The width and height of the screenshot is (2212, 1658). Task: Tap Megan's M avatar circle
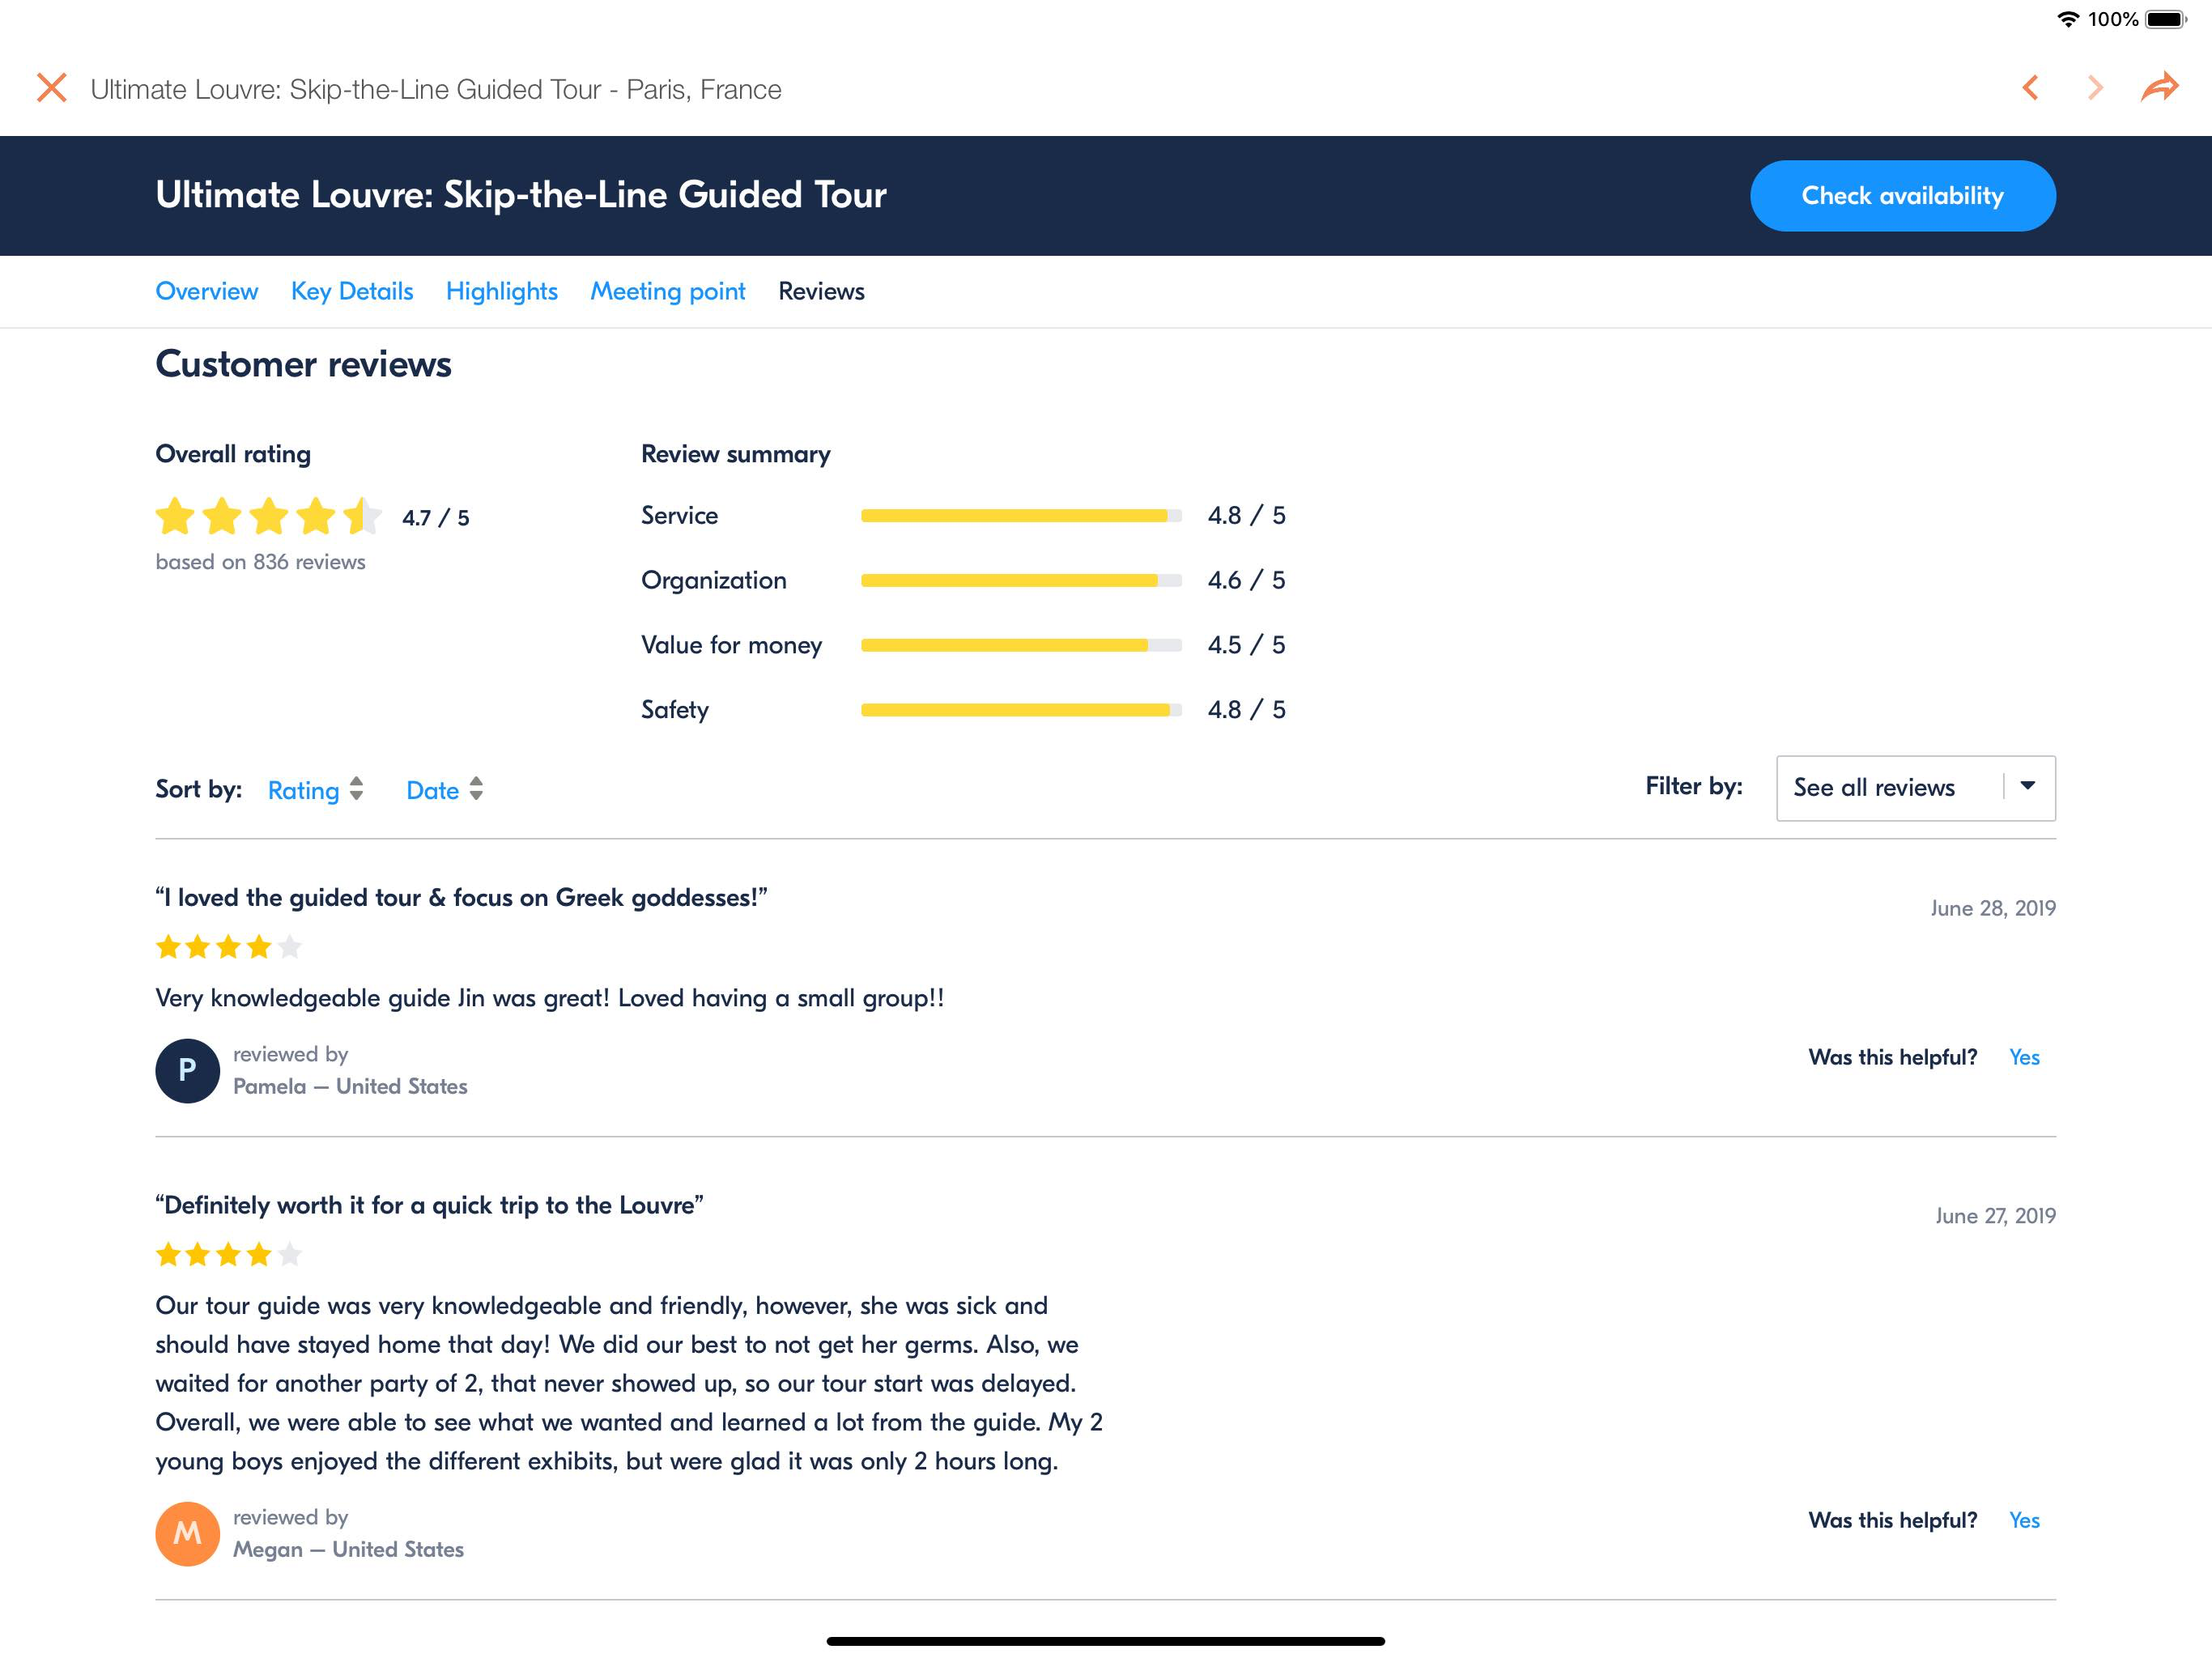[x=188, y=1534]
